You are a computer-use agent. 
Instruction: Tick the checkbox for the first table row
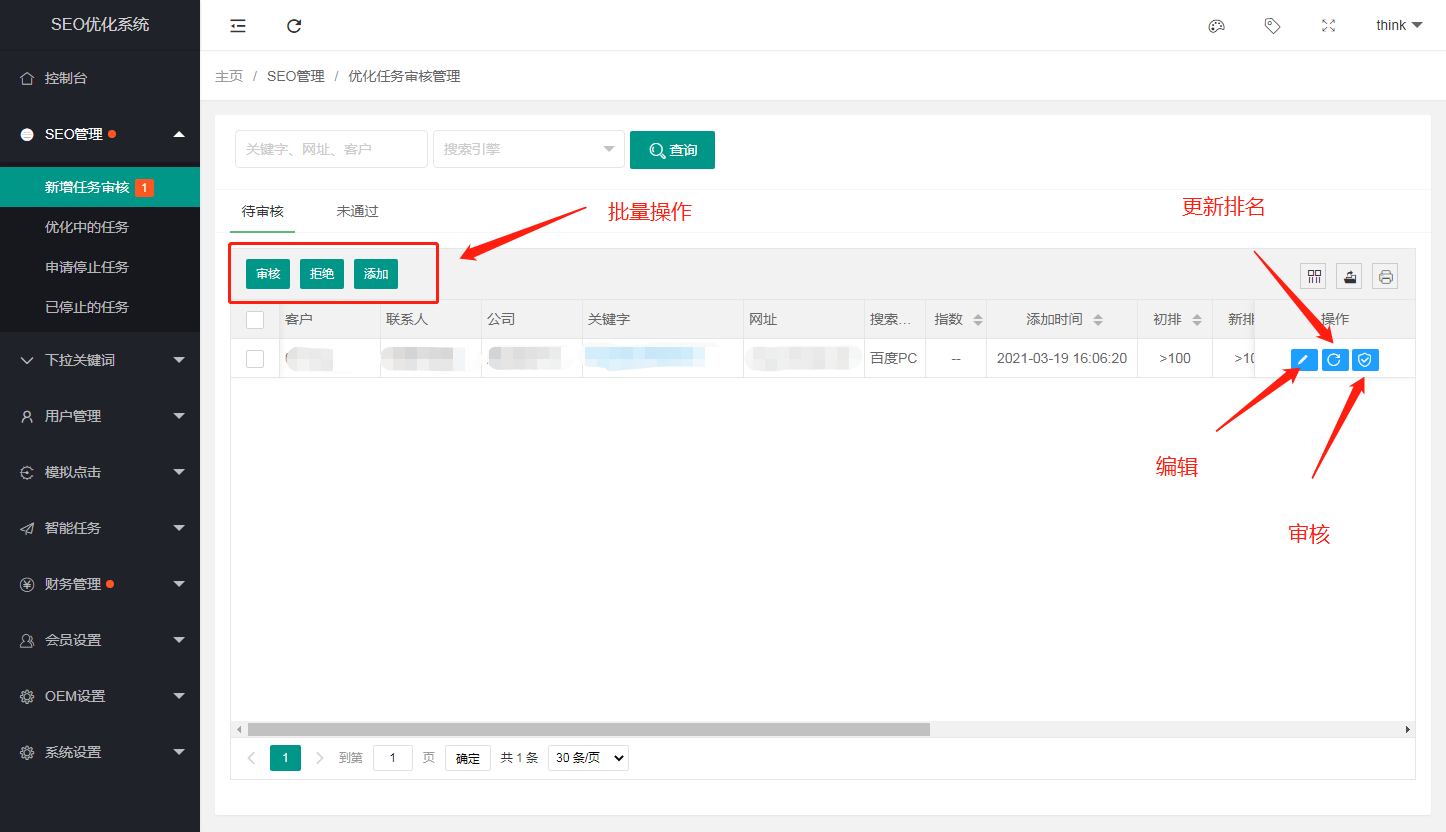pyautogui.click(x=255, y=359)
